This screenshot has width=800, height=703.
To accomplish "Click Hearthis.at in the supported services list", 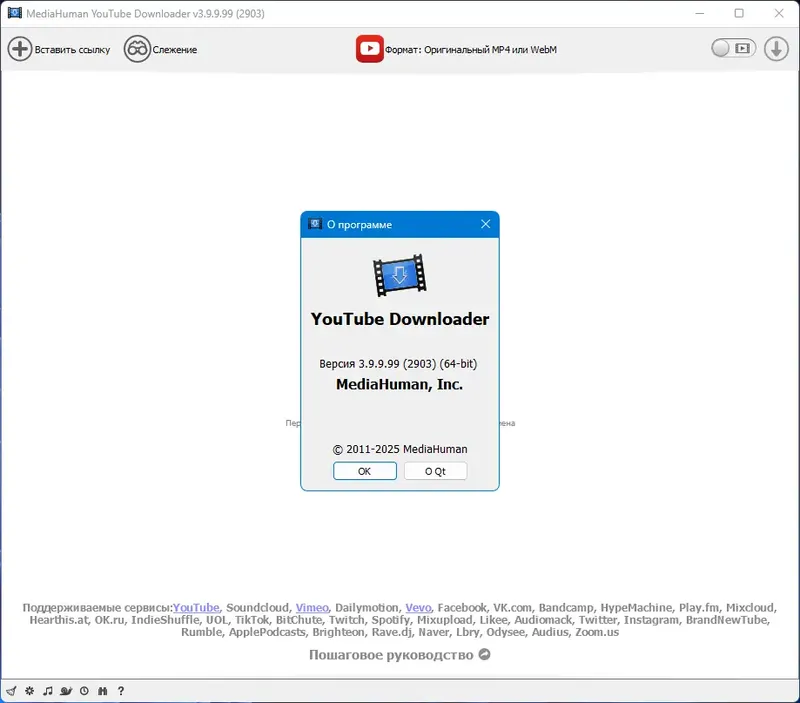I will [x=59, y=620].
